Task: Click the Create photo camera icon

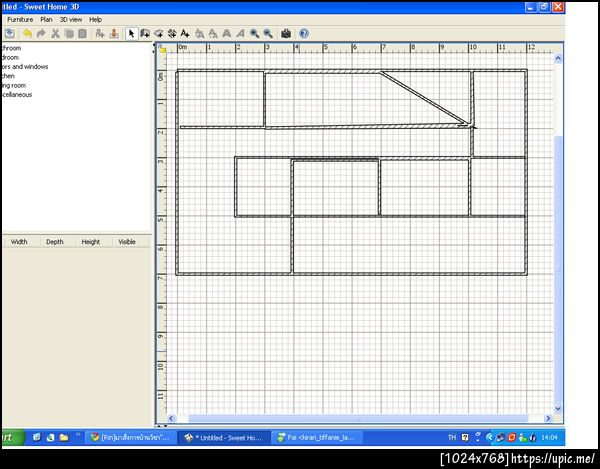Action: pyautogui.click(x=286, y=34)
